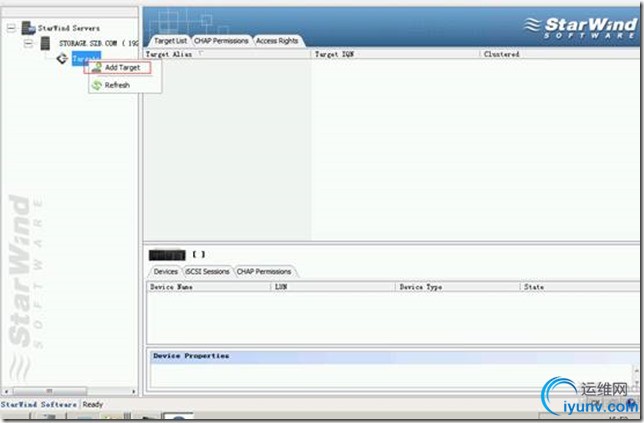Click the green Refresh menu icon
Viewport: 644px width, 423px height.
pos(97,85)
